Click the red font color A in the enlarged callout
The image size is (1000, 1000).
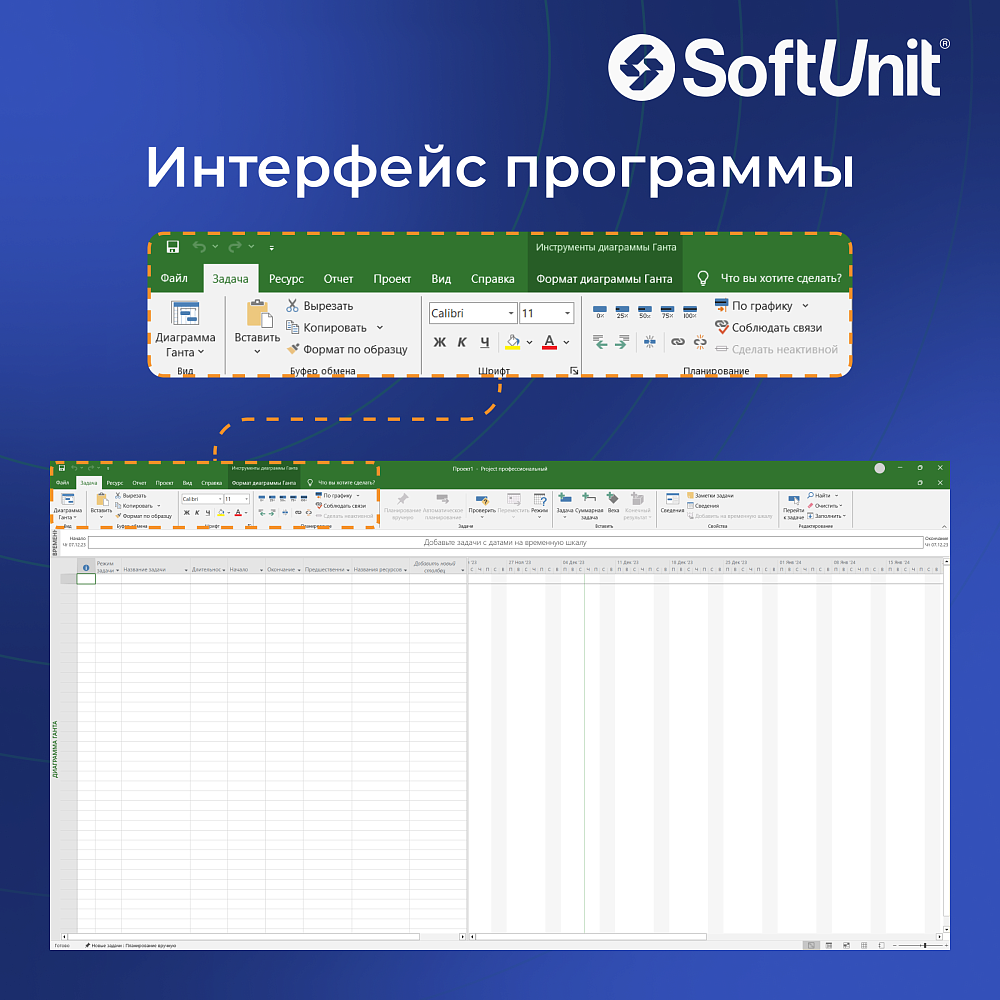(x=549, y=342)
